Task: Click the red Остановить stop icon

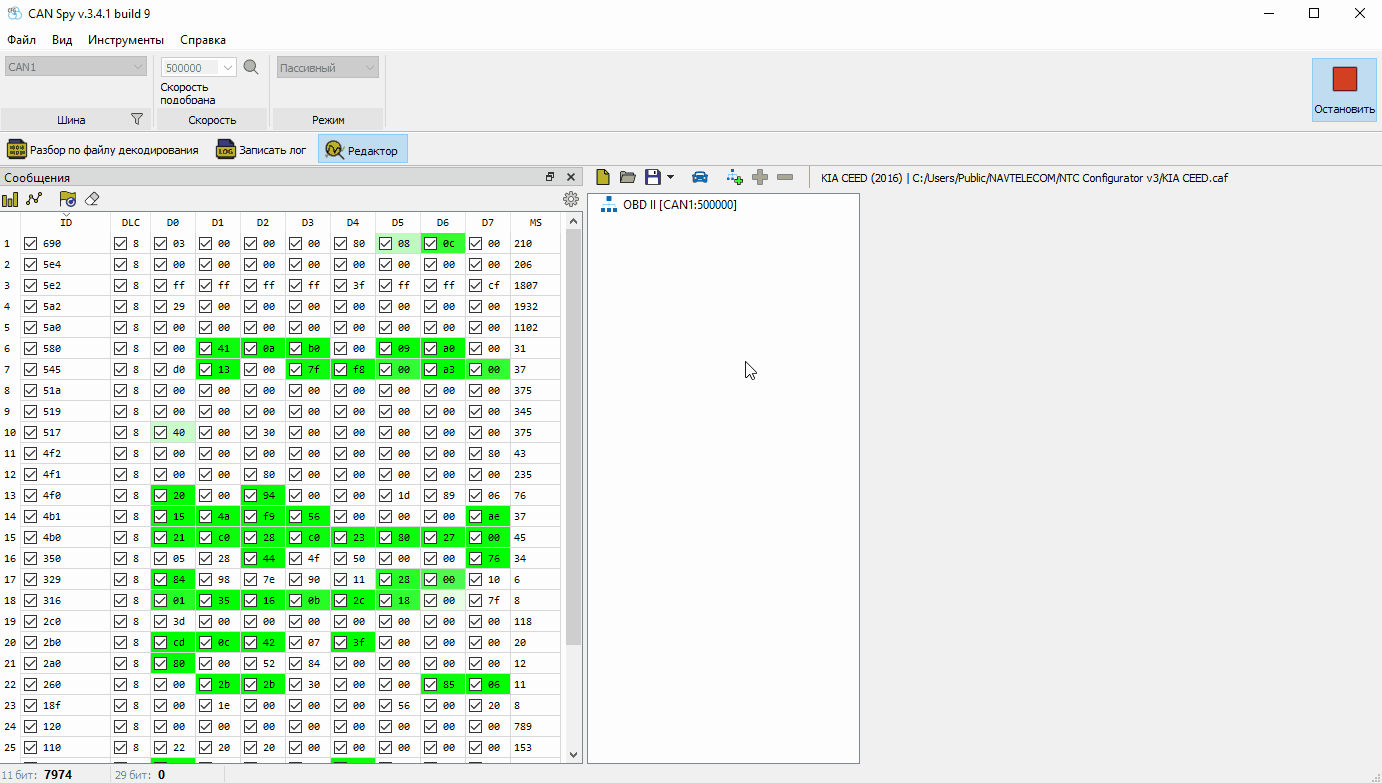Action: 1344,80
